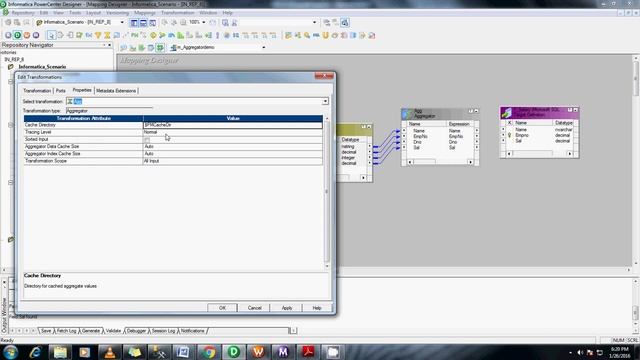Open the Repository menu
This screenshot has width=640, height=360.
[x=23, y=13]
